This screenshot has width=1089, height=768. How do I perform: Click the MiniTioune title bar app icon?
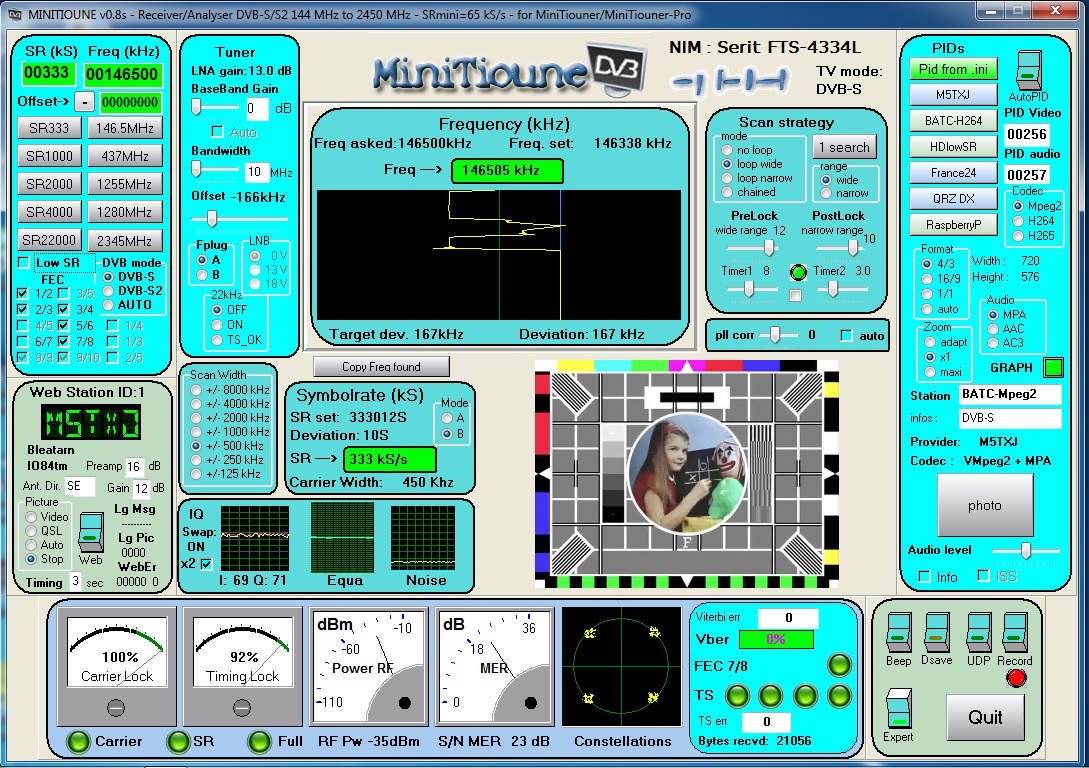coord(14,13)
